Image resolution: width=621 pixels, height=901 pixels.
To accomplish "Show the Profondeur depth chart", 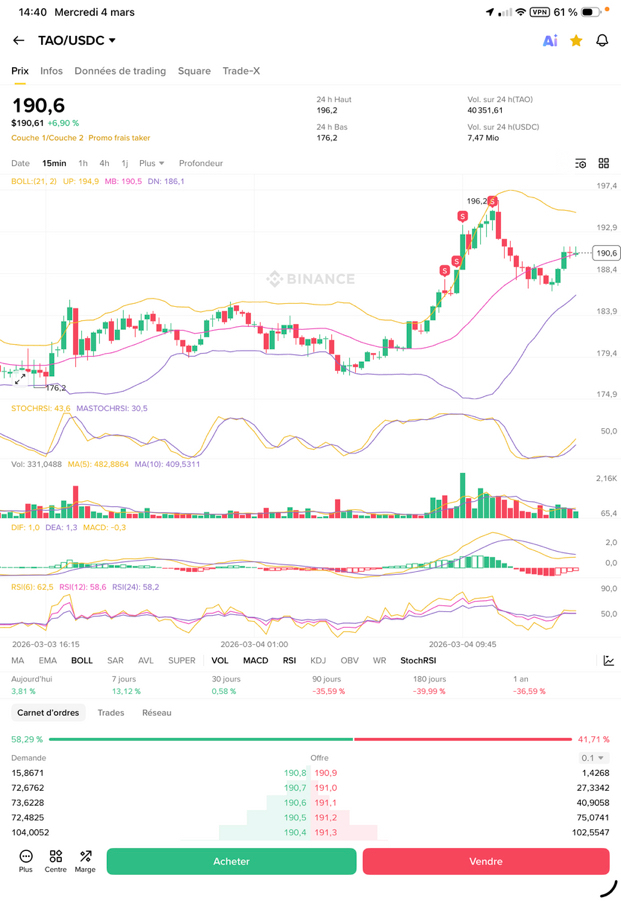I will 201,163.
